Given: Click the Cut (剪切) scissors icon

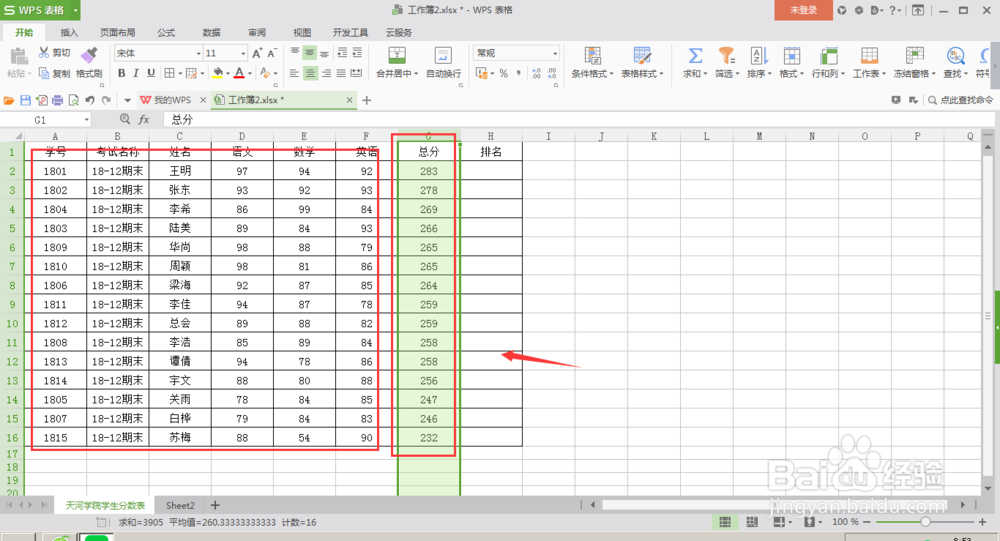Looking at the screenshot, I should point(43,52).
